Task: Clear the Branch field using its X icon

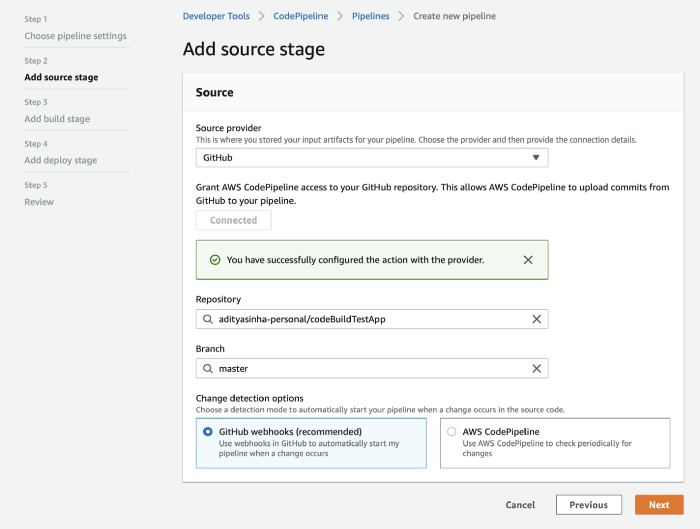Action: coord(537,369)
